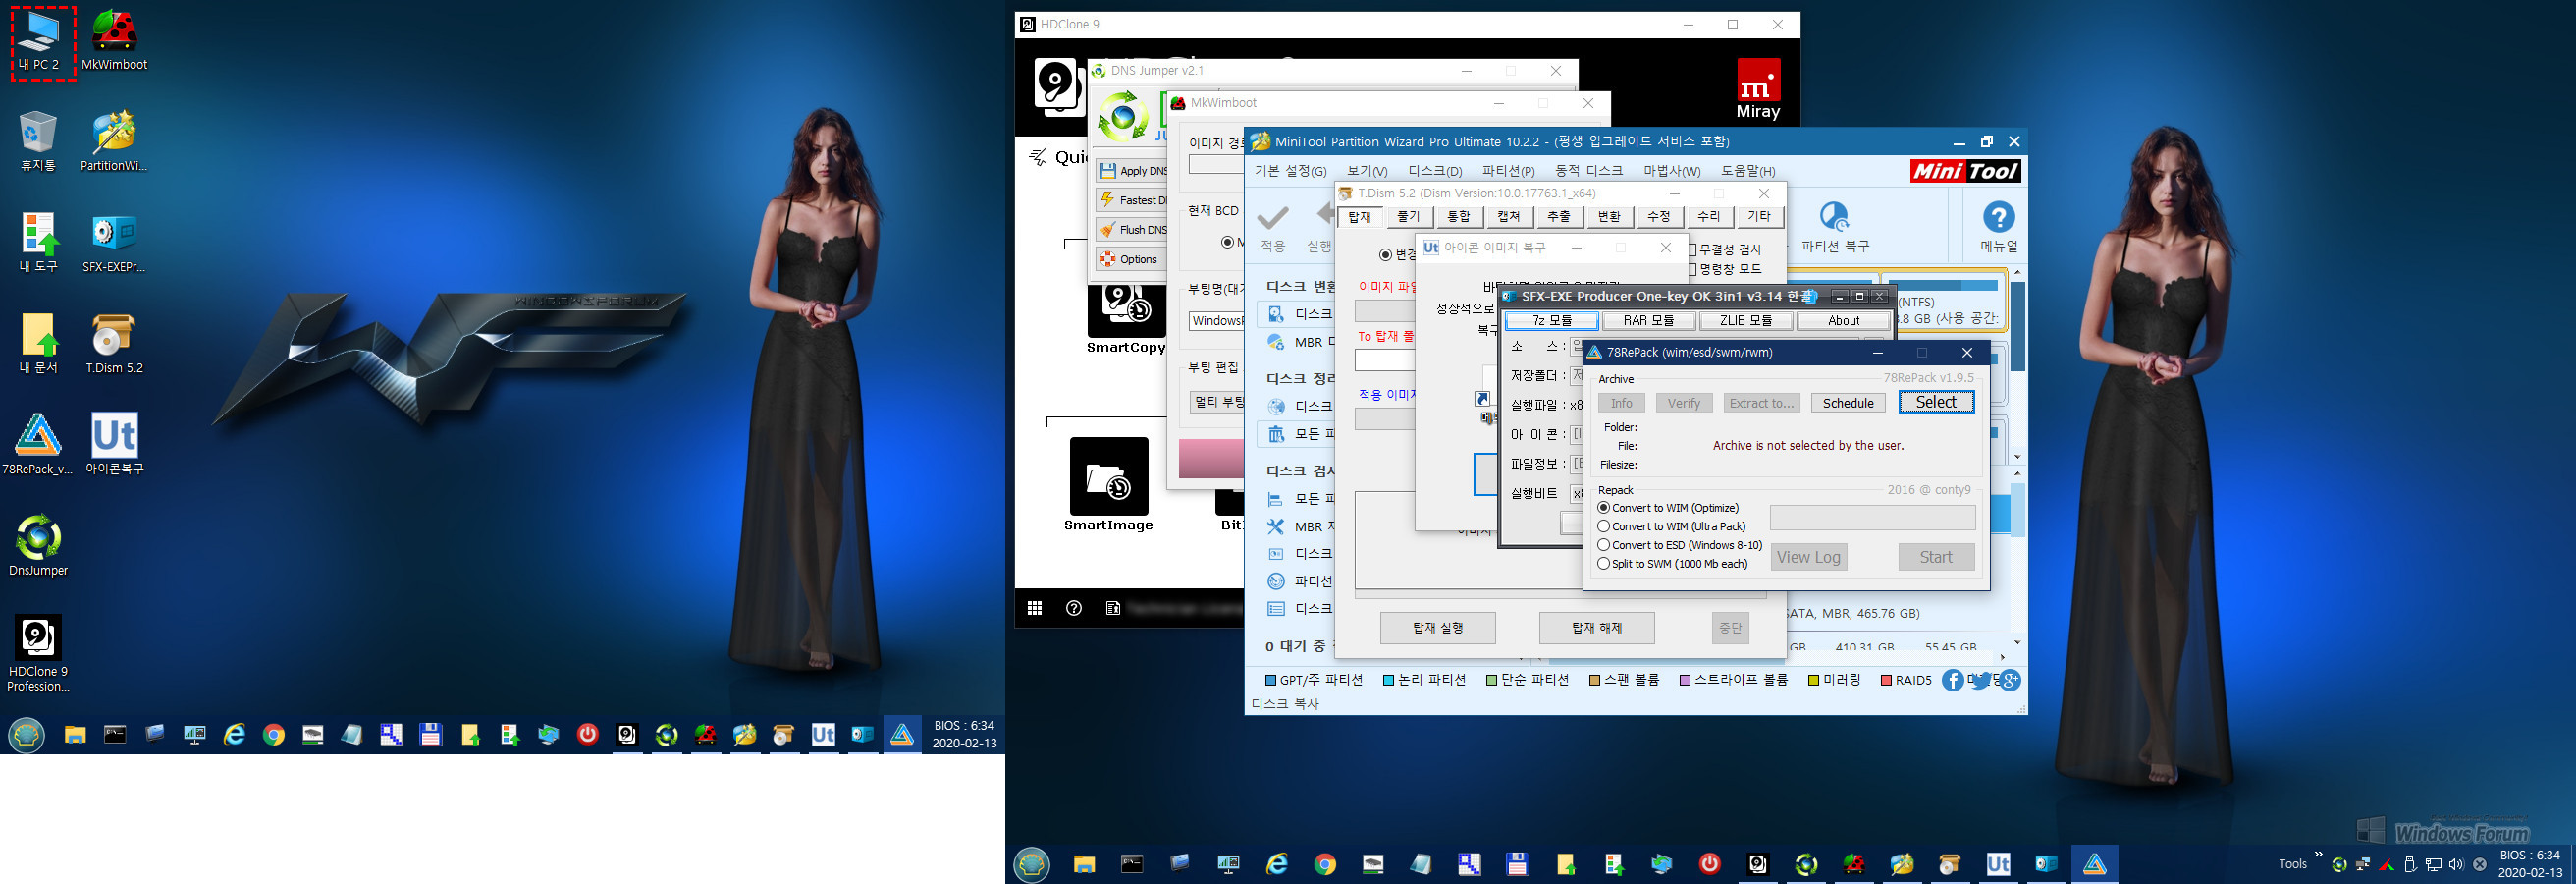
Task: Open the 디스크(D) menu in MiniTool
Action: tap(1435, 171)
